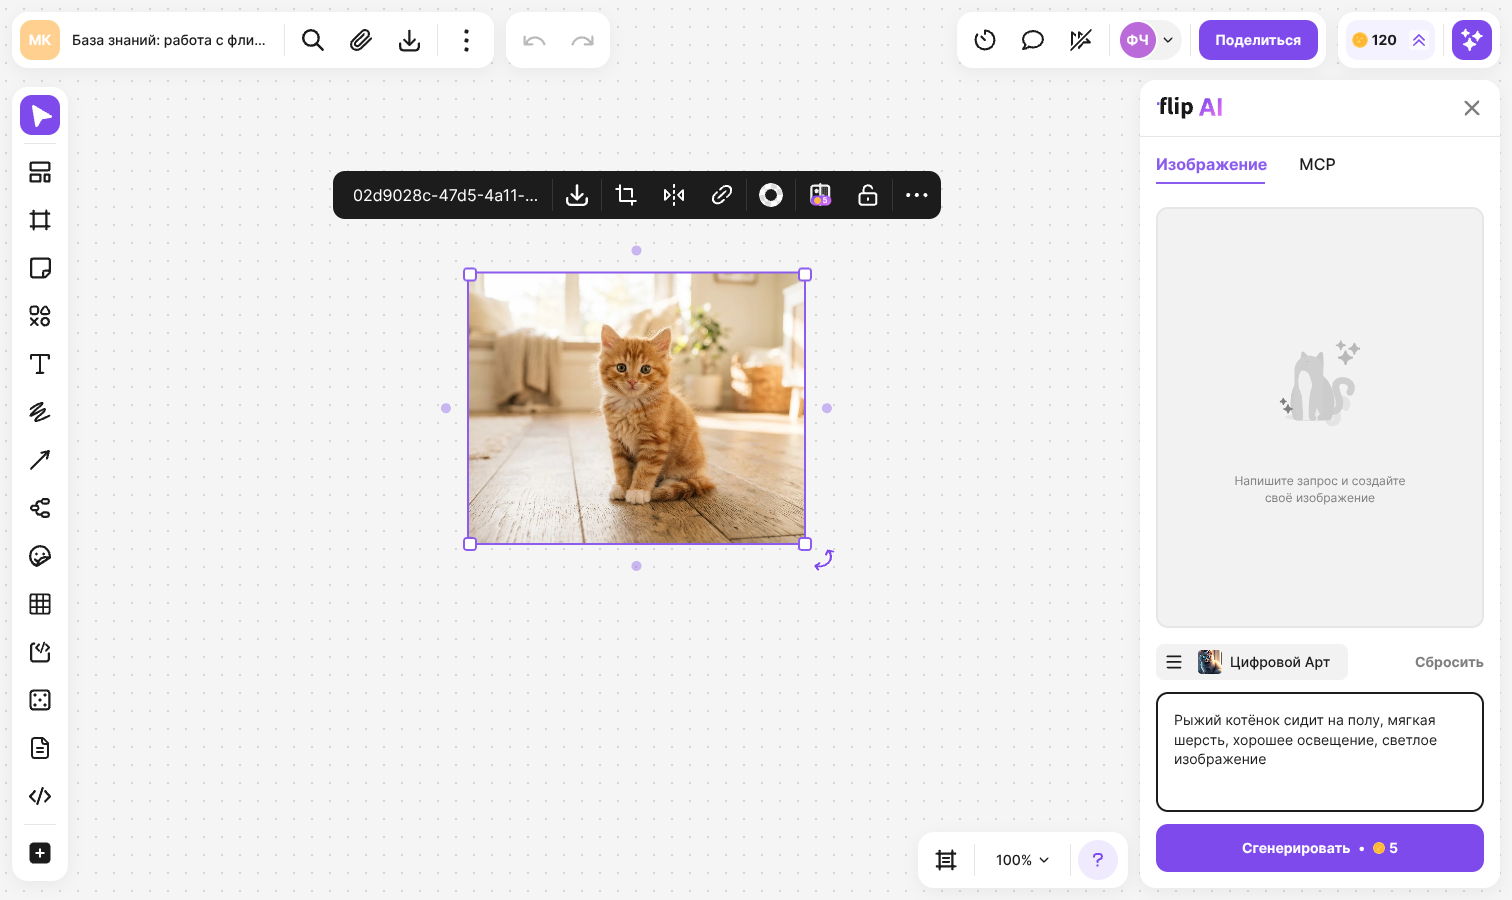Open more options on image toolbar
Image resolution: width=1512 pixels, height=900 pixels.
tap(917, 195)
